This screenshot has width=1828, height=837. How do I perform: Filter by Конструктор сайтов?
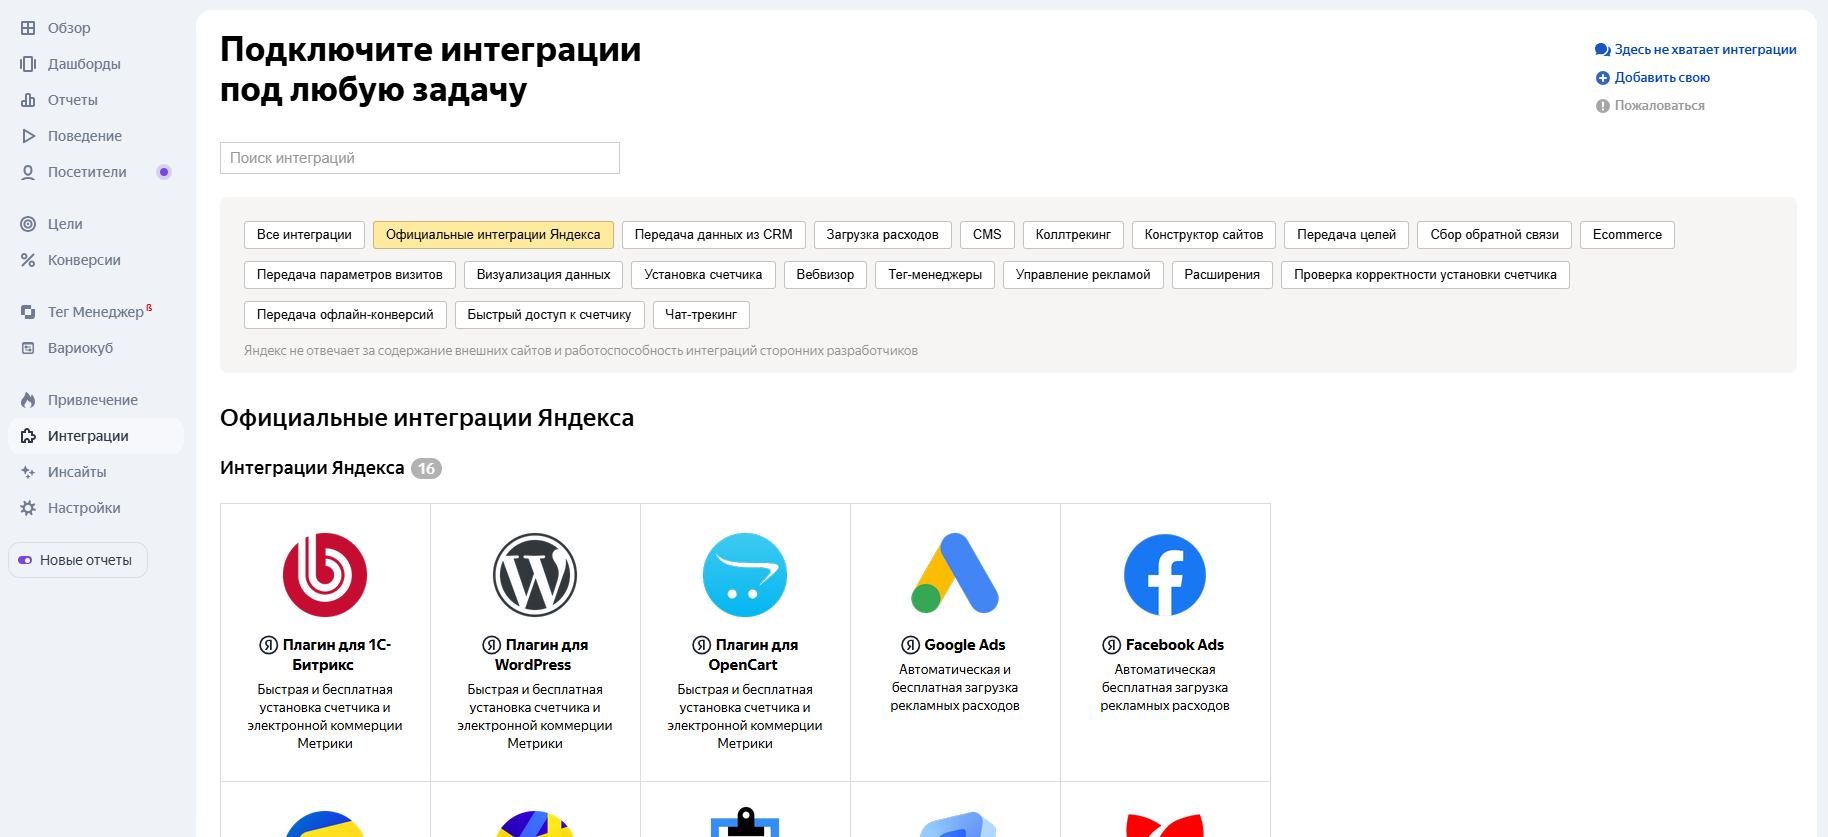[x=1204, y=235]
